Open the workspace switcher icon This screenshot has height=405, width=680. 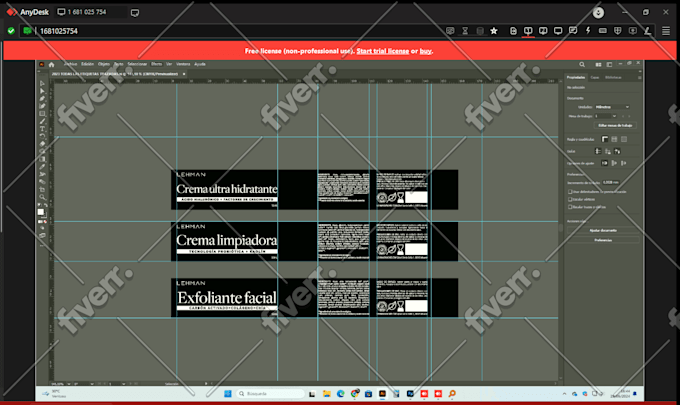(x=609, y=64)
